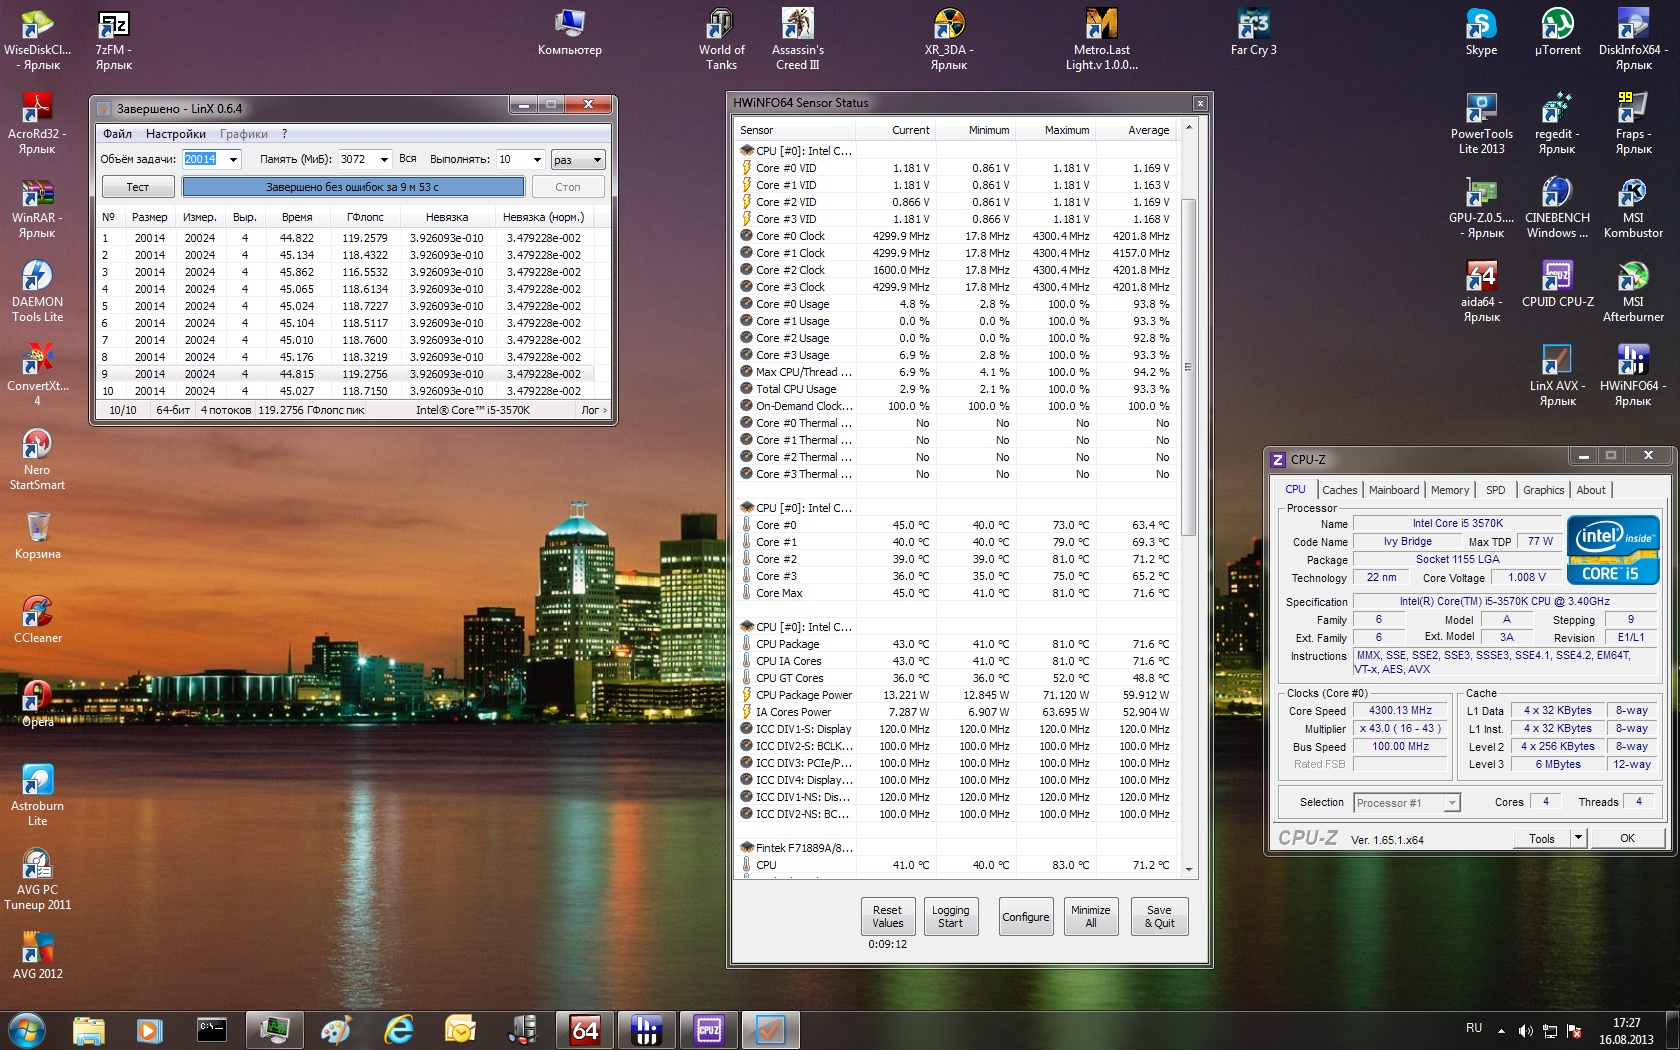The image size is (1680, 1050).
Task: Select the WinRAR shortcut icon
Action: pyautogui.click(x=37, y=208)
